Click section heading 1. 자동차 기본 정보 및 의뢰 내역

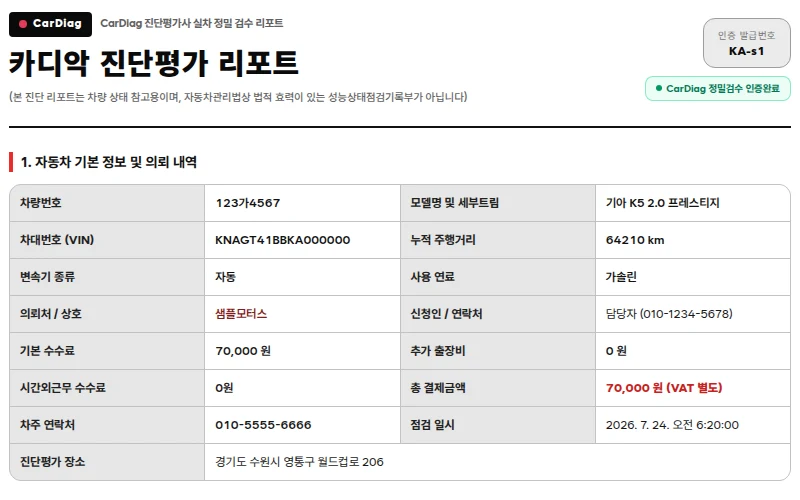(109, 162)
